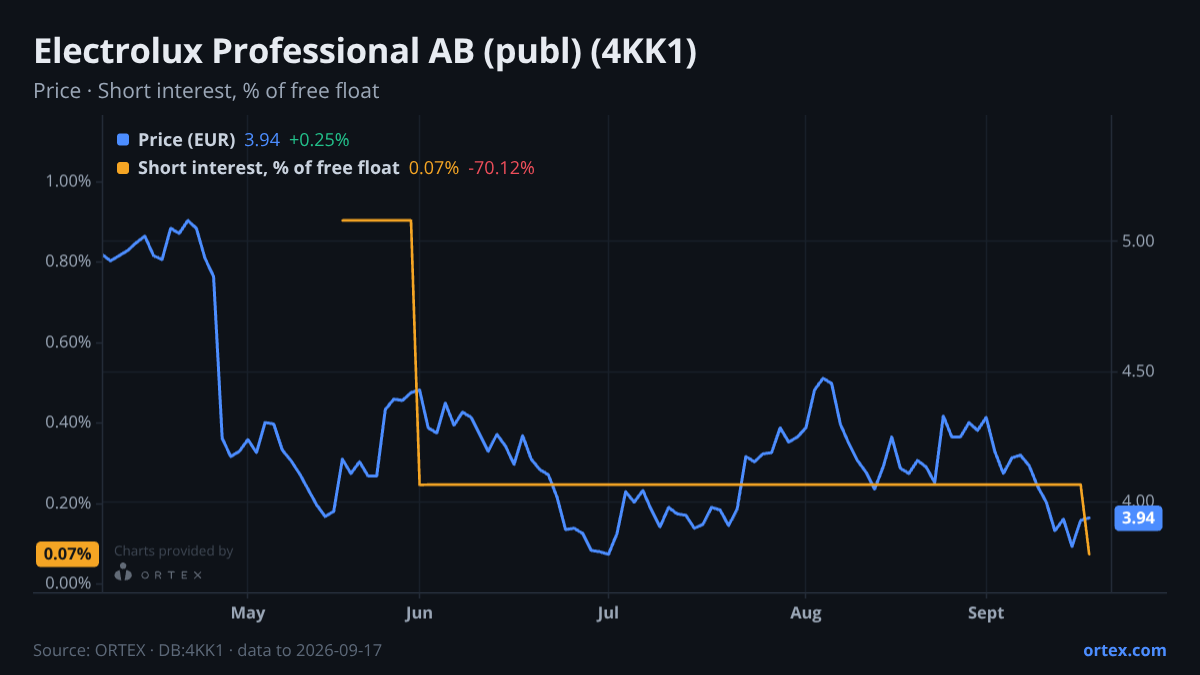Screen dimensions: 1200x675
Task: Click the 4.50 right axis label
Action: [x=1138, y=371]
